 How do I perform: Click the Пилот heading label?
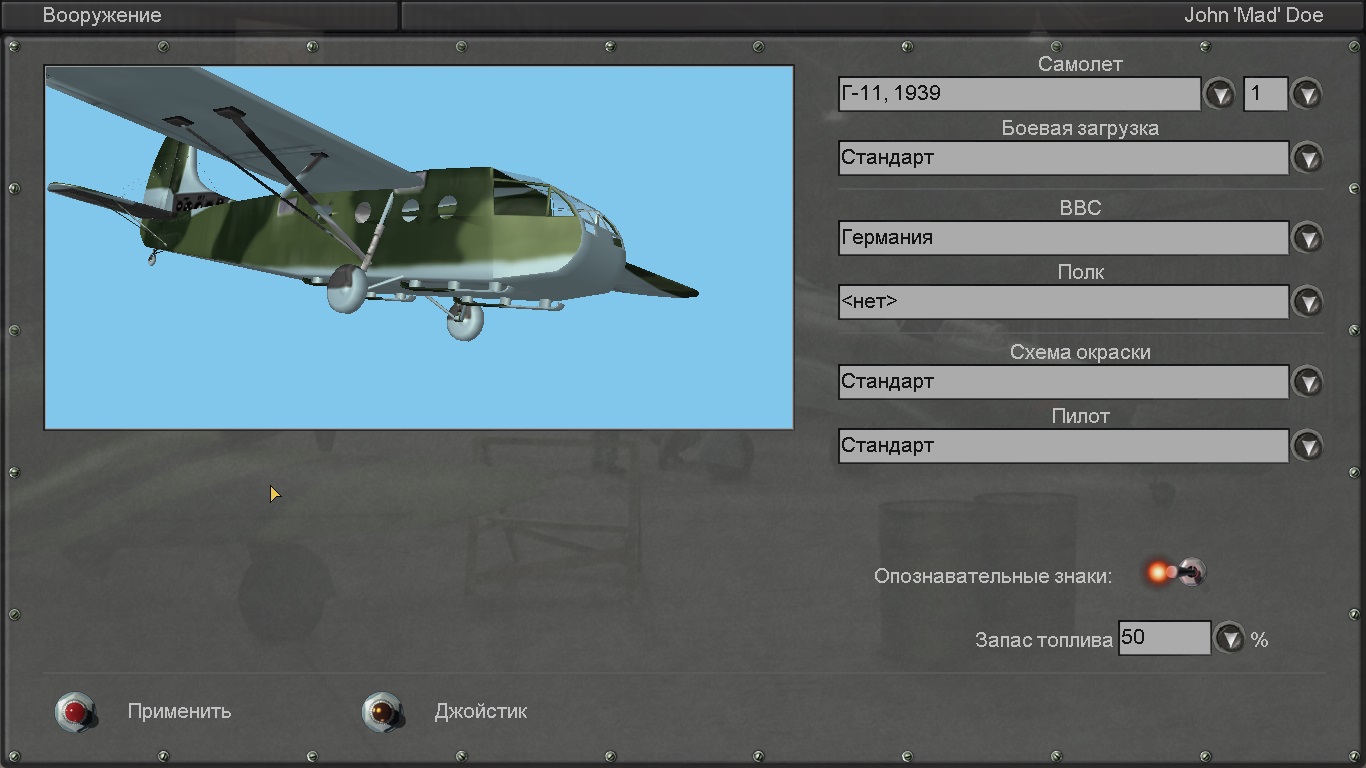tap(1080, 416)
